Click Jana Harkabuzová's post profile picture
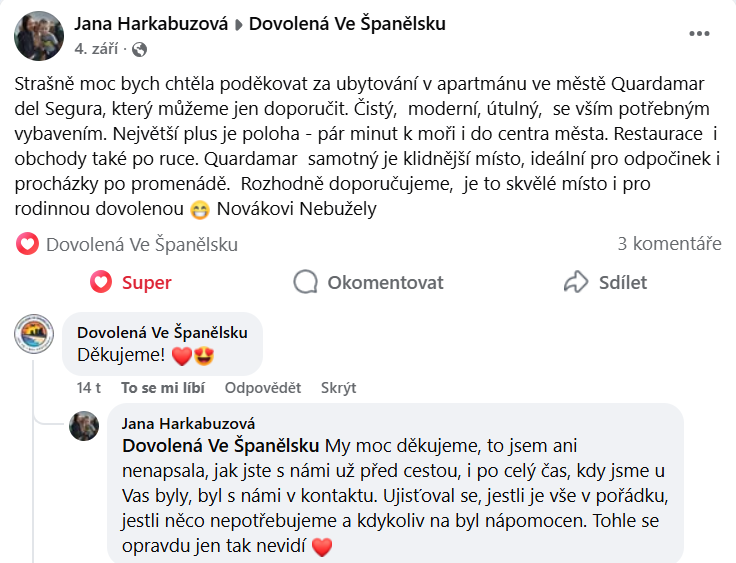This screenshot has width=736, height=563. click(39, 36)
